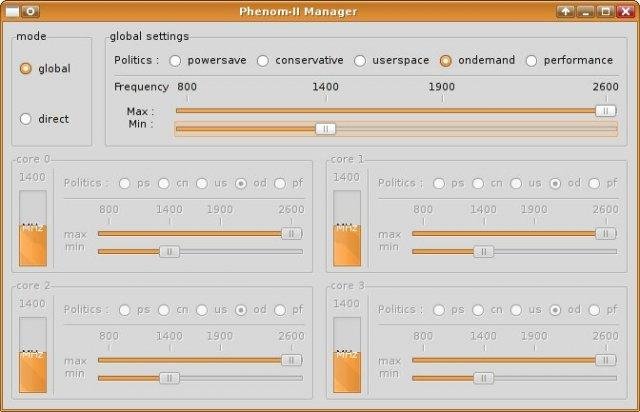Select cn radio for core 0

point(164,183)
